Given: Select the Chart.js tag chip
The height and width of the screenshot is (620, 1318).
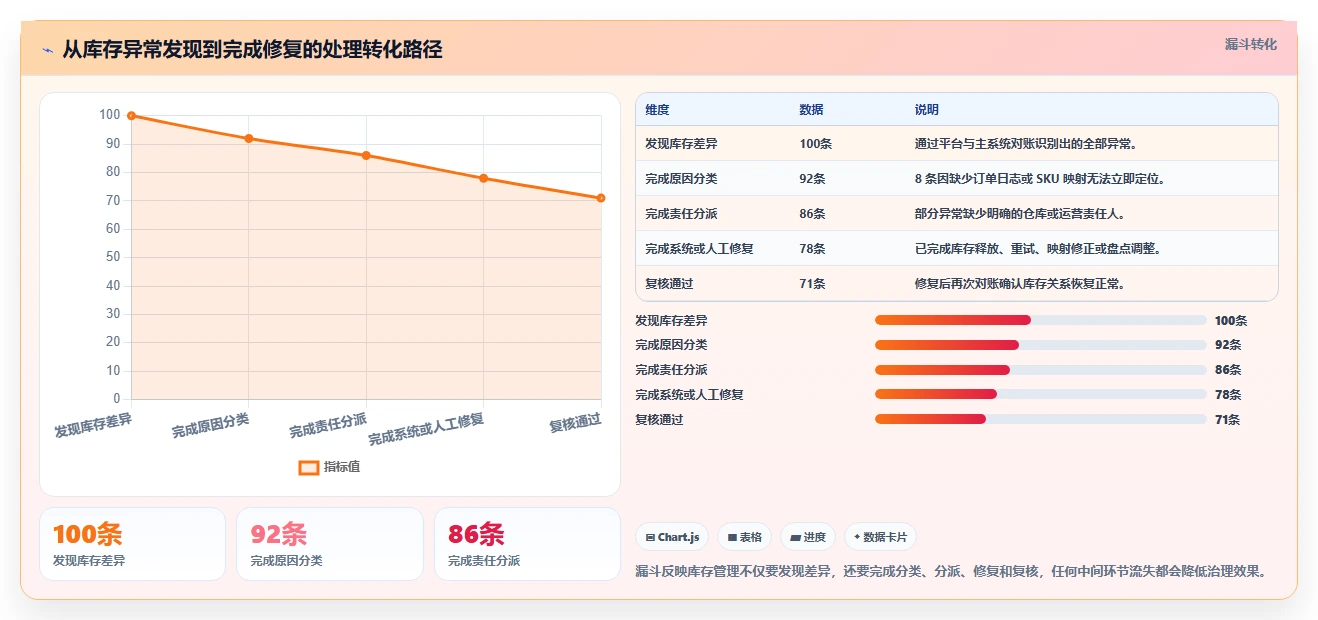Looking at the screenshot, I should pyautogui.click(x=672, y=537).
